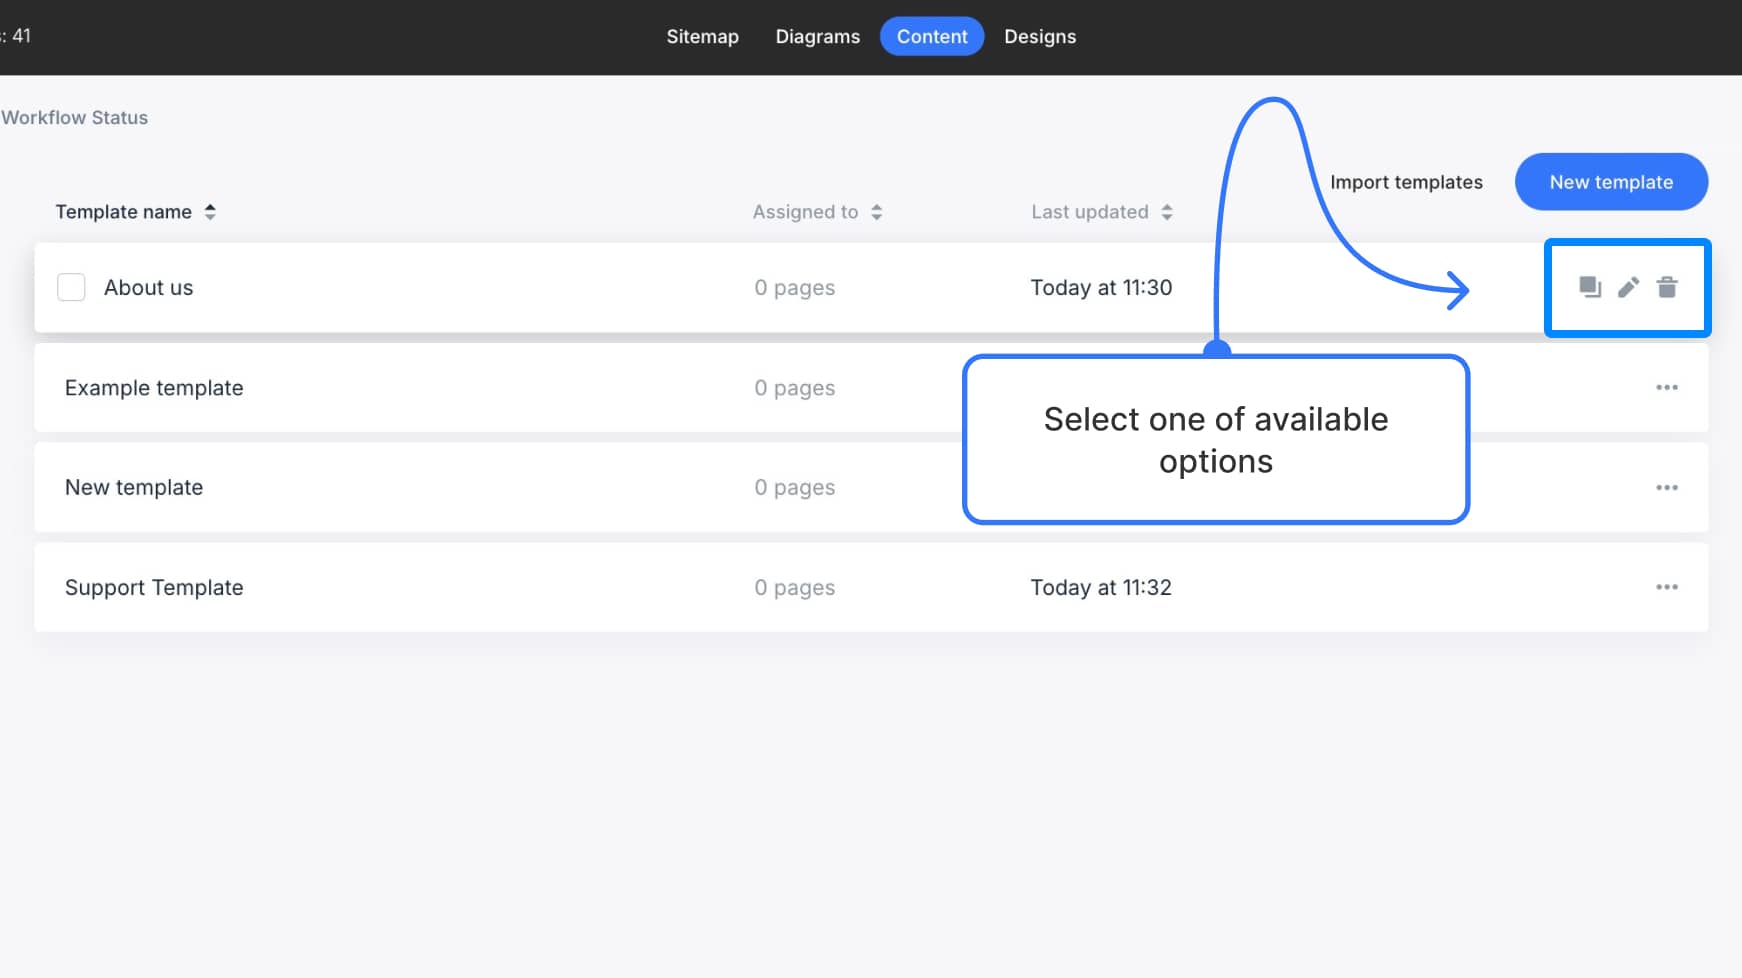
Task: Open more options for New template row
Action: [x=1667, y=488]
